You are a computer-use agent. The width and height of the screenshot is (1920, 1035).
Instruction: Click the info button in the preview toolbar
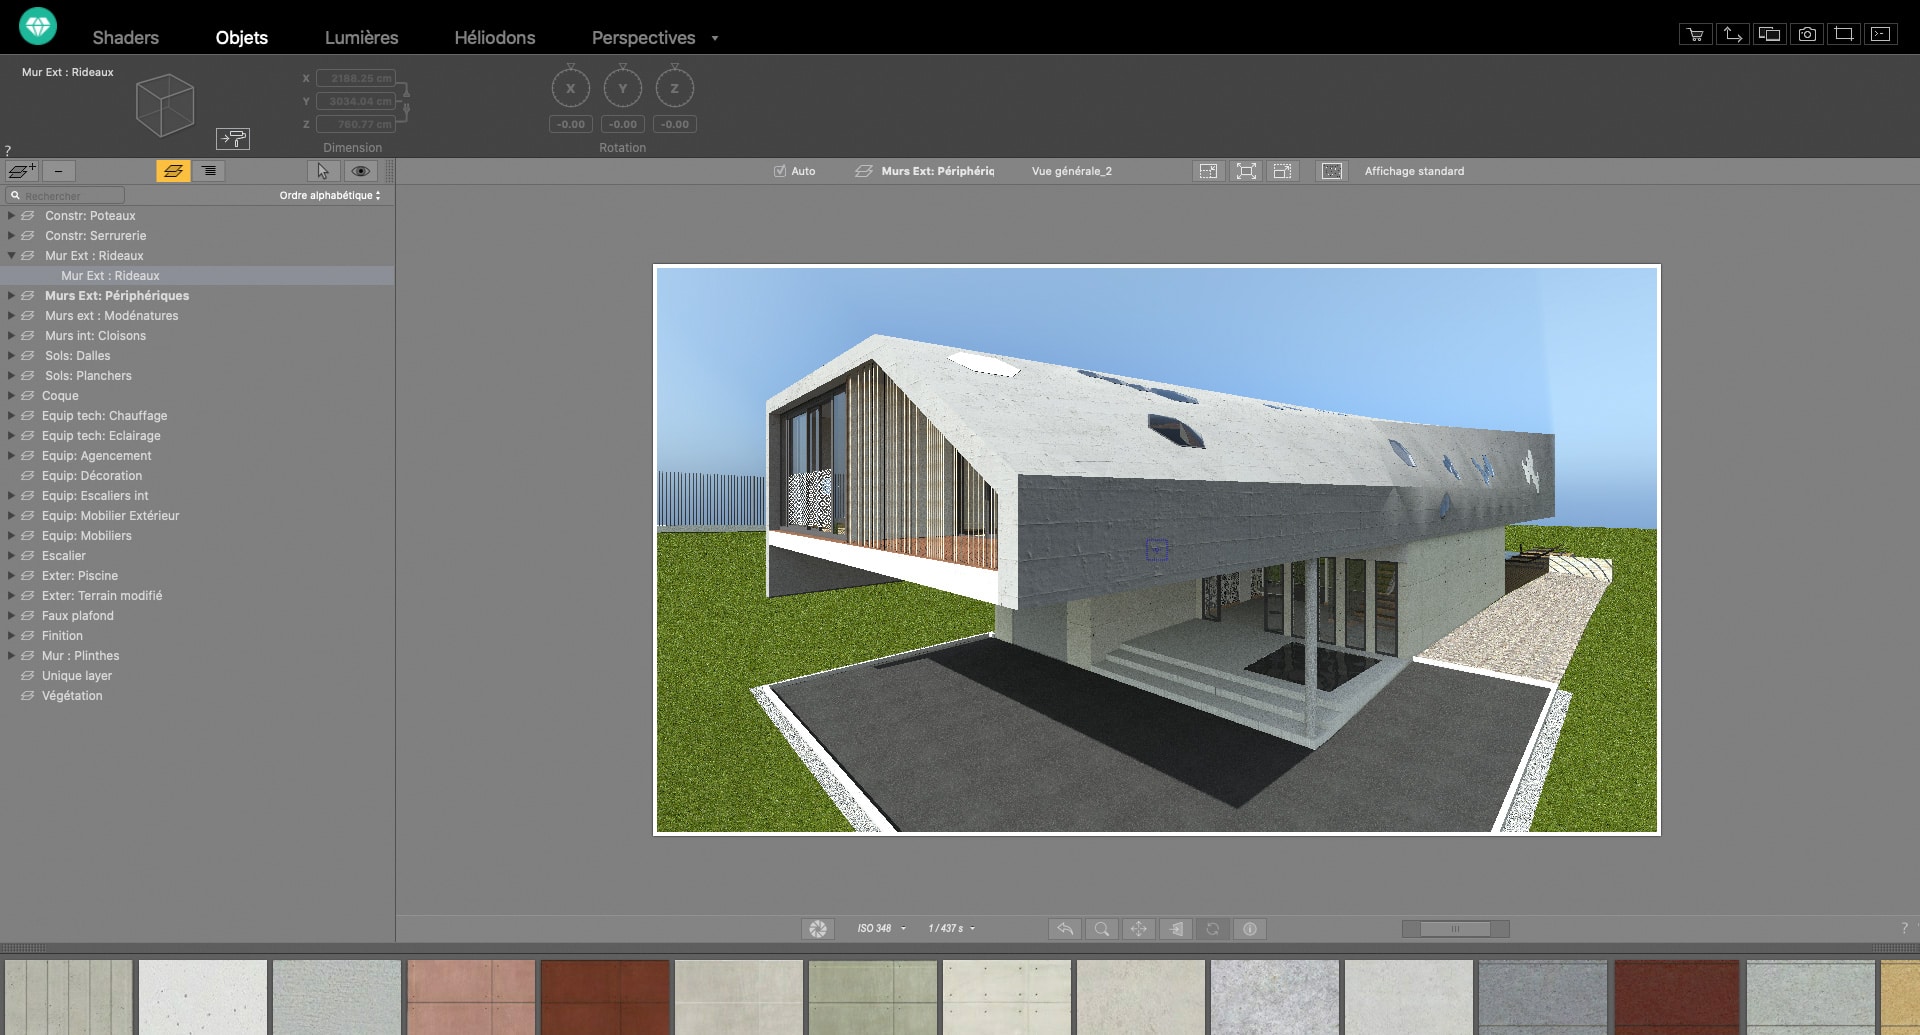click(x=1249, y=929)
